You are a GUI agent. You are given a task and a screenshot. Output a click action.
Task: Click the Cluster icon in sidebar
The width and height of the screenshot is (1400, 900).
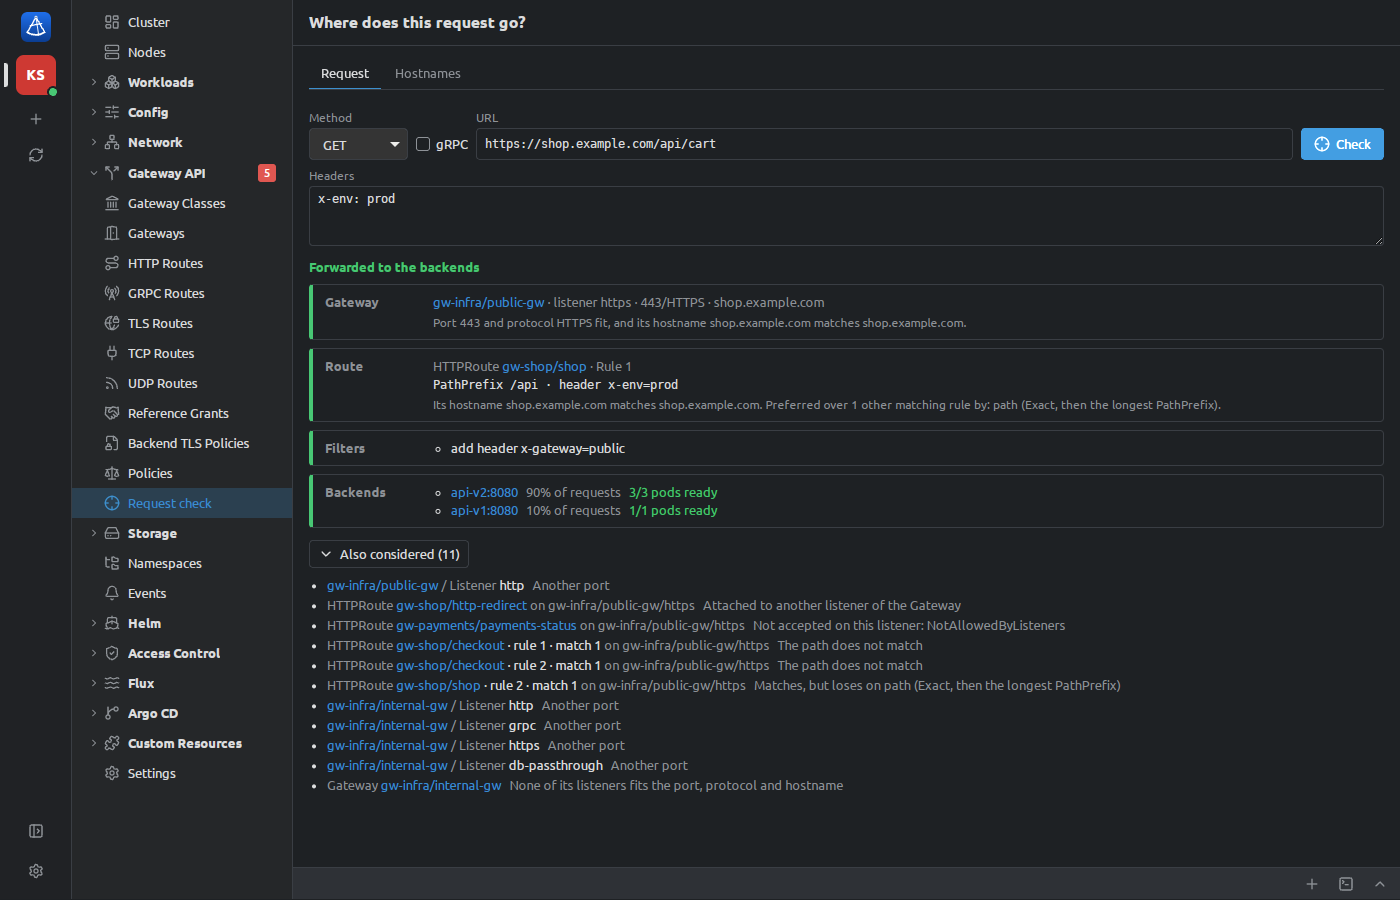pos(112,22)
